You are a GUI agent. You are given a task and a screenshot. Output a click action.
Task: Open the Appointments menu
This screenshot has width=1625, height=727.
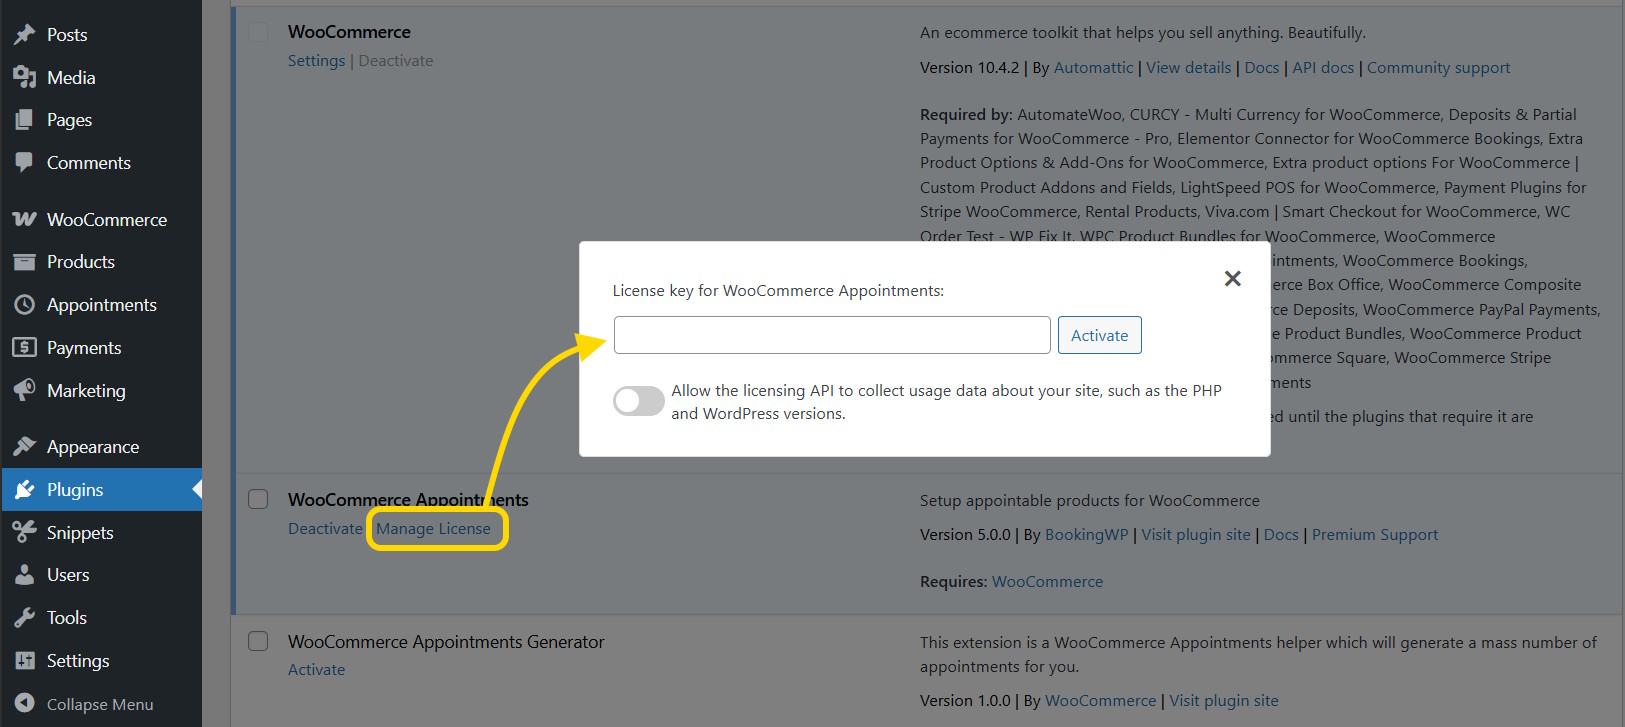pos(102,305)
